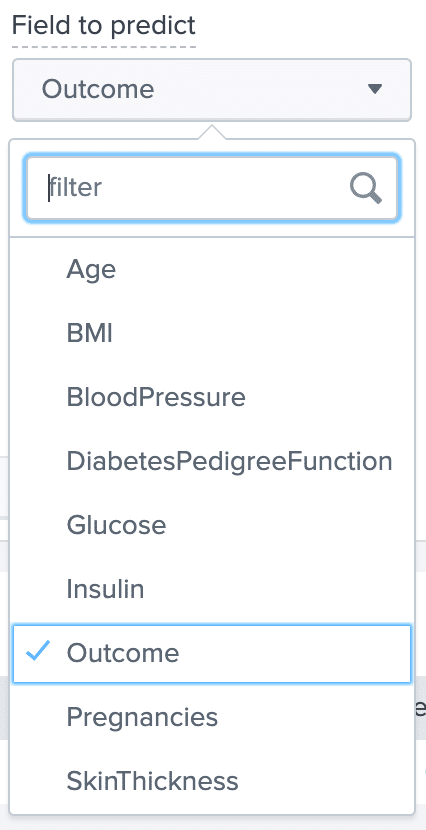The image size is (426, 830).
Task: Click the blue checkmark next to Outcome
Action: click(38, 651)
